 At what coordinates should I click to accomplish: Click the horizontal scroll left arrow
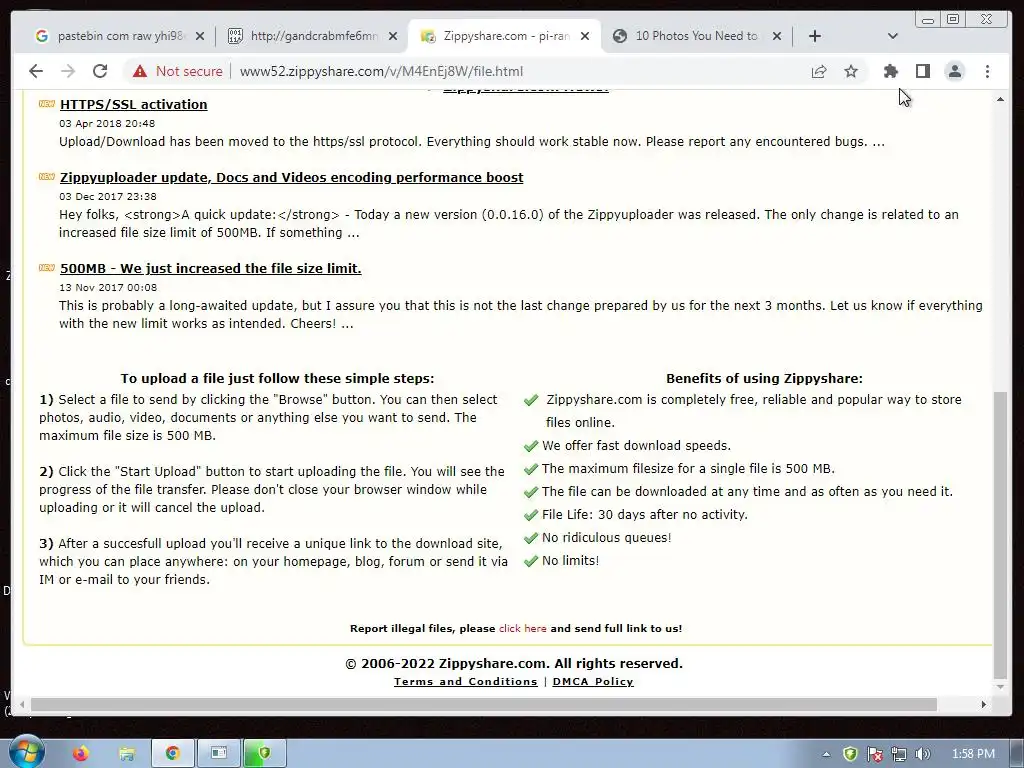23,705
